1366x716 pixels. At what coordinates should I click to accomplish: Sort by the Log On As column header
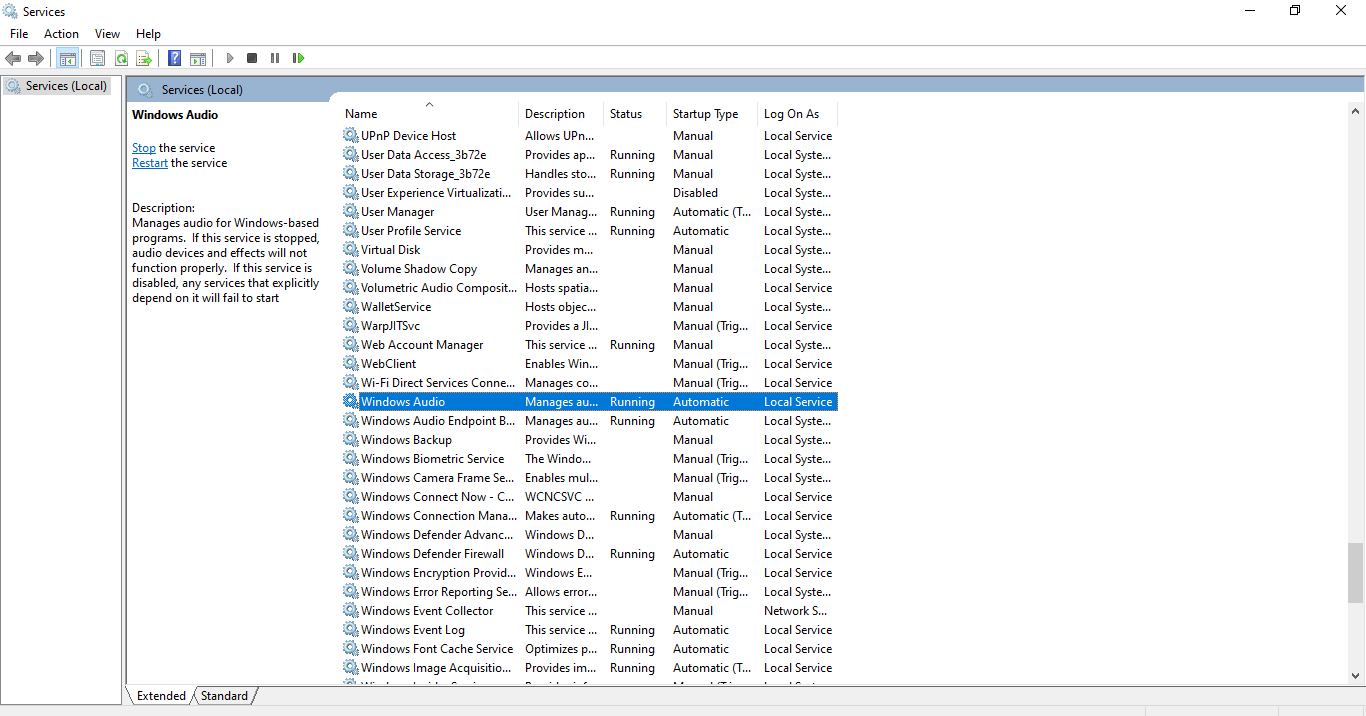pyautogui.click(x=797, y=114)
